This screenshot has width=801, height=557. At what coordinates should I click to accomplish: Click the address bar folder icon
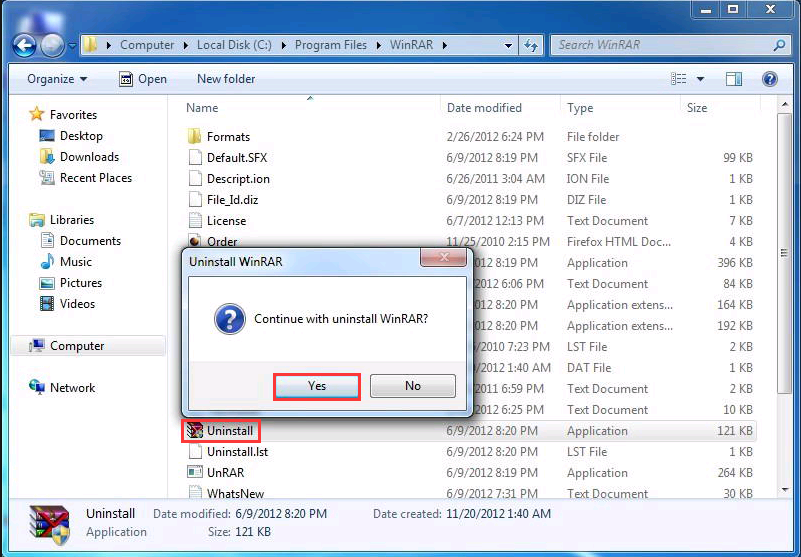pos(90,45)
